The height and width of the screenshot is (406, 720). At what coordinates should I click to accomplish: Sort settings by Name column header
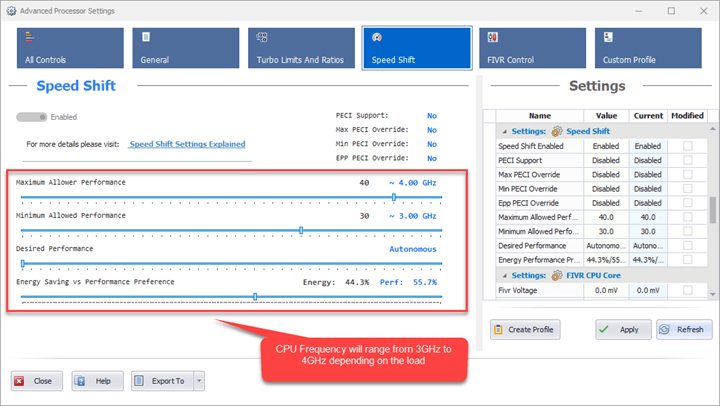[x=540, y=116]
